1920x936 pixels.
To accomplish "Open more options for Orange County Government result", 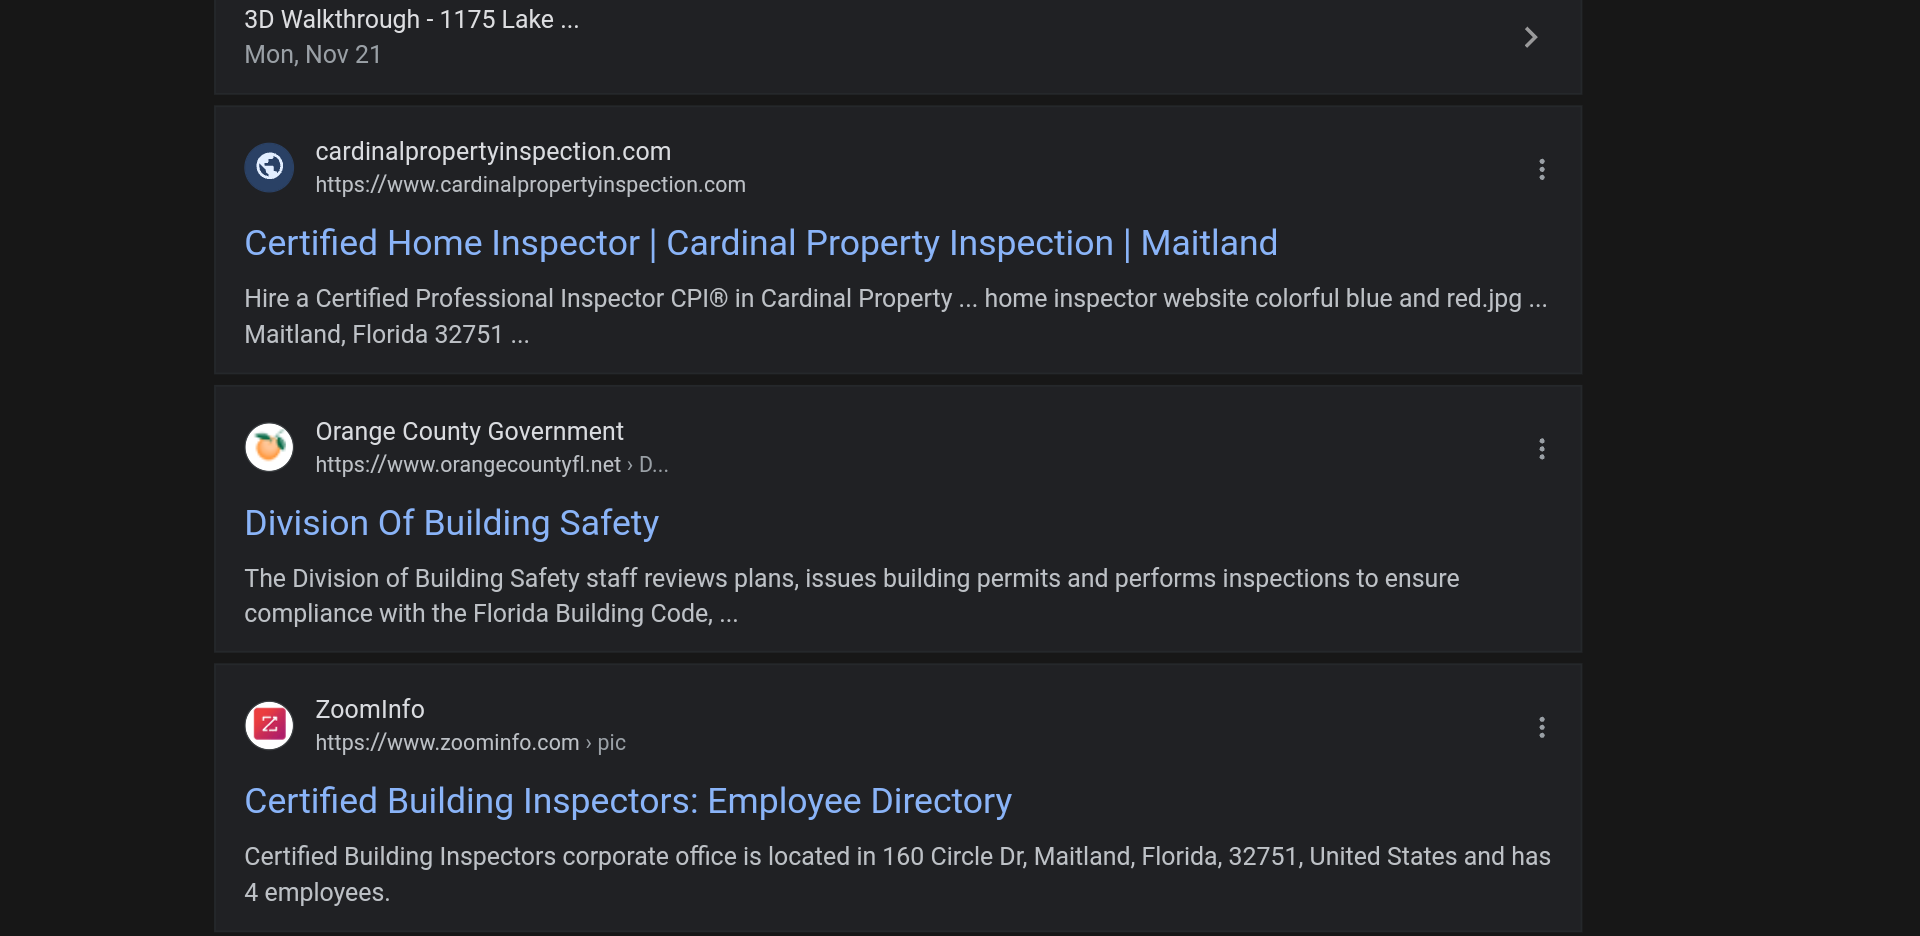I will tap(1541, 449).
